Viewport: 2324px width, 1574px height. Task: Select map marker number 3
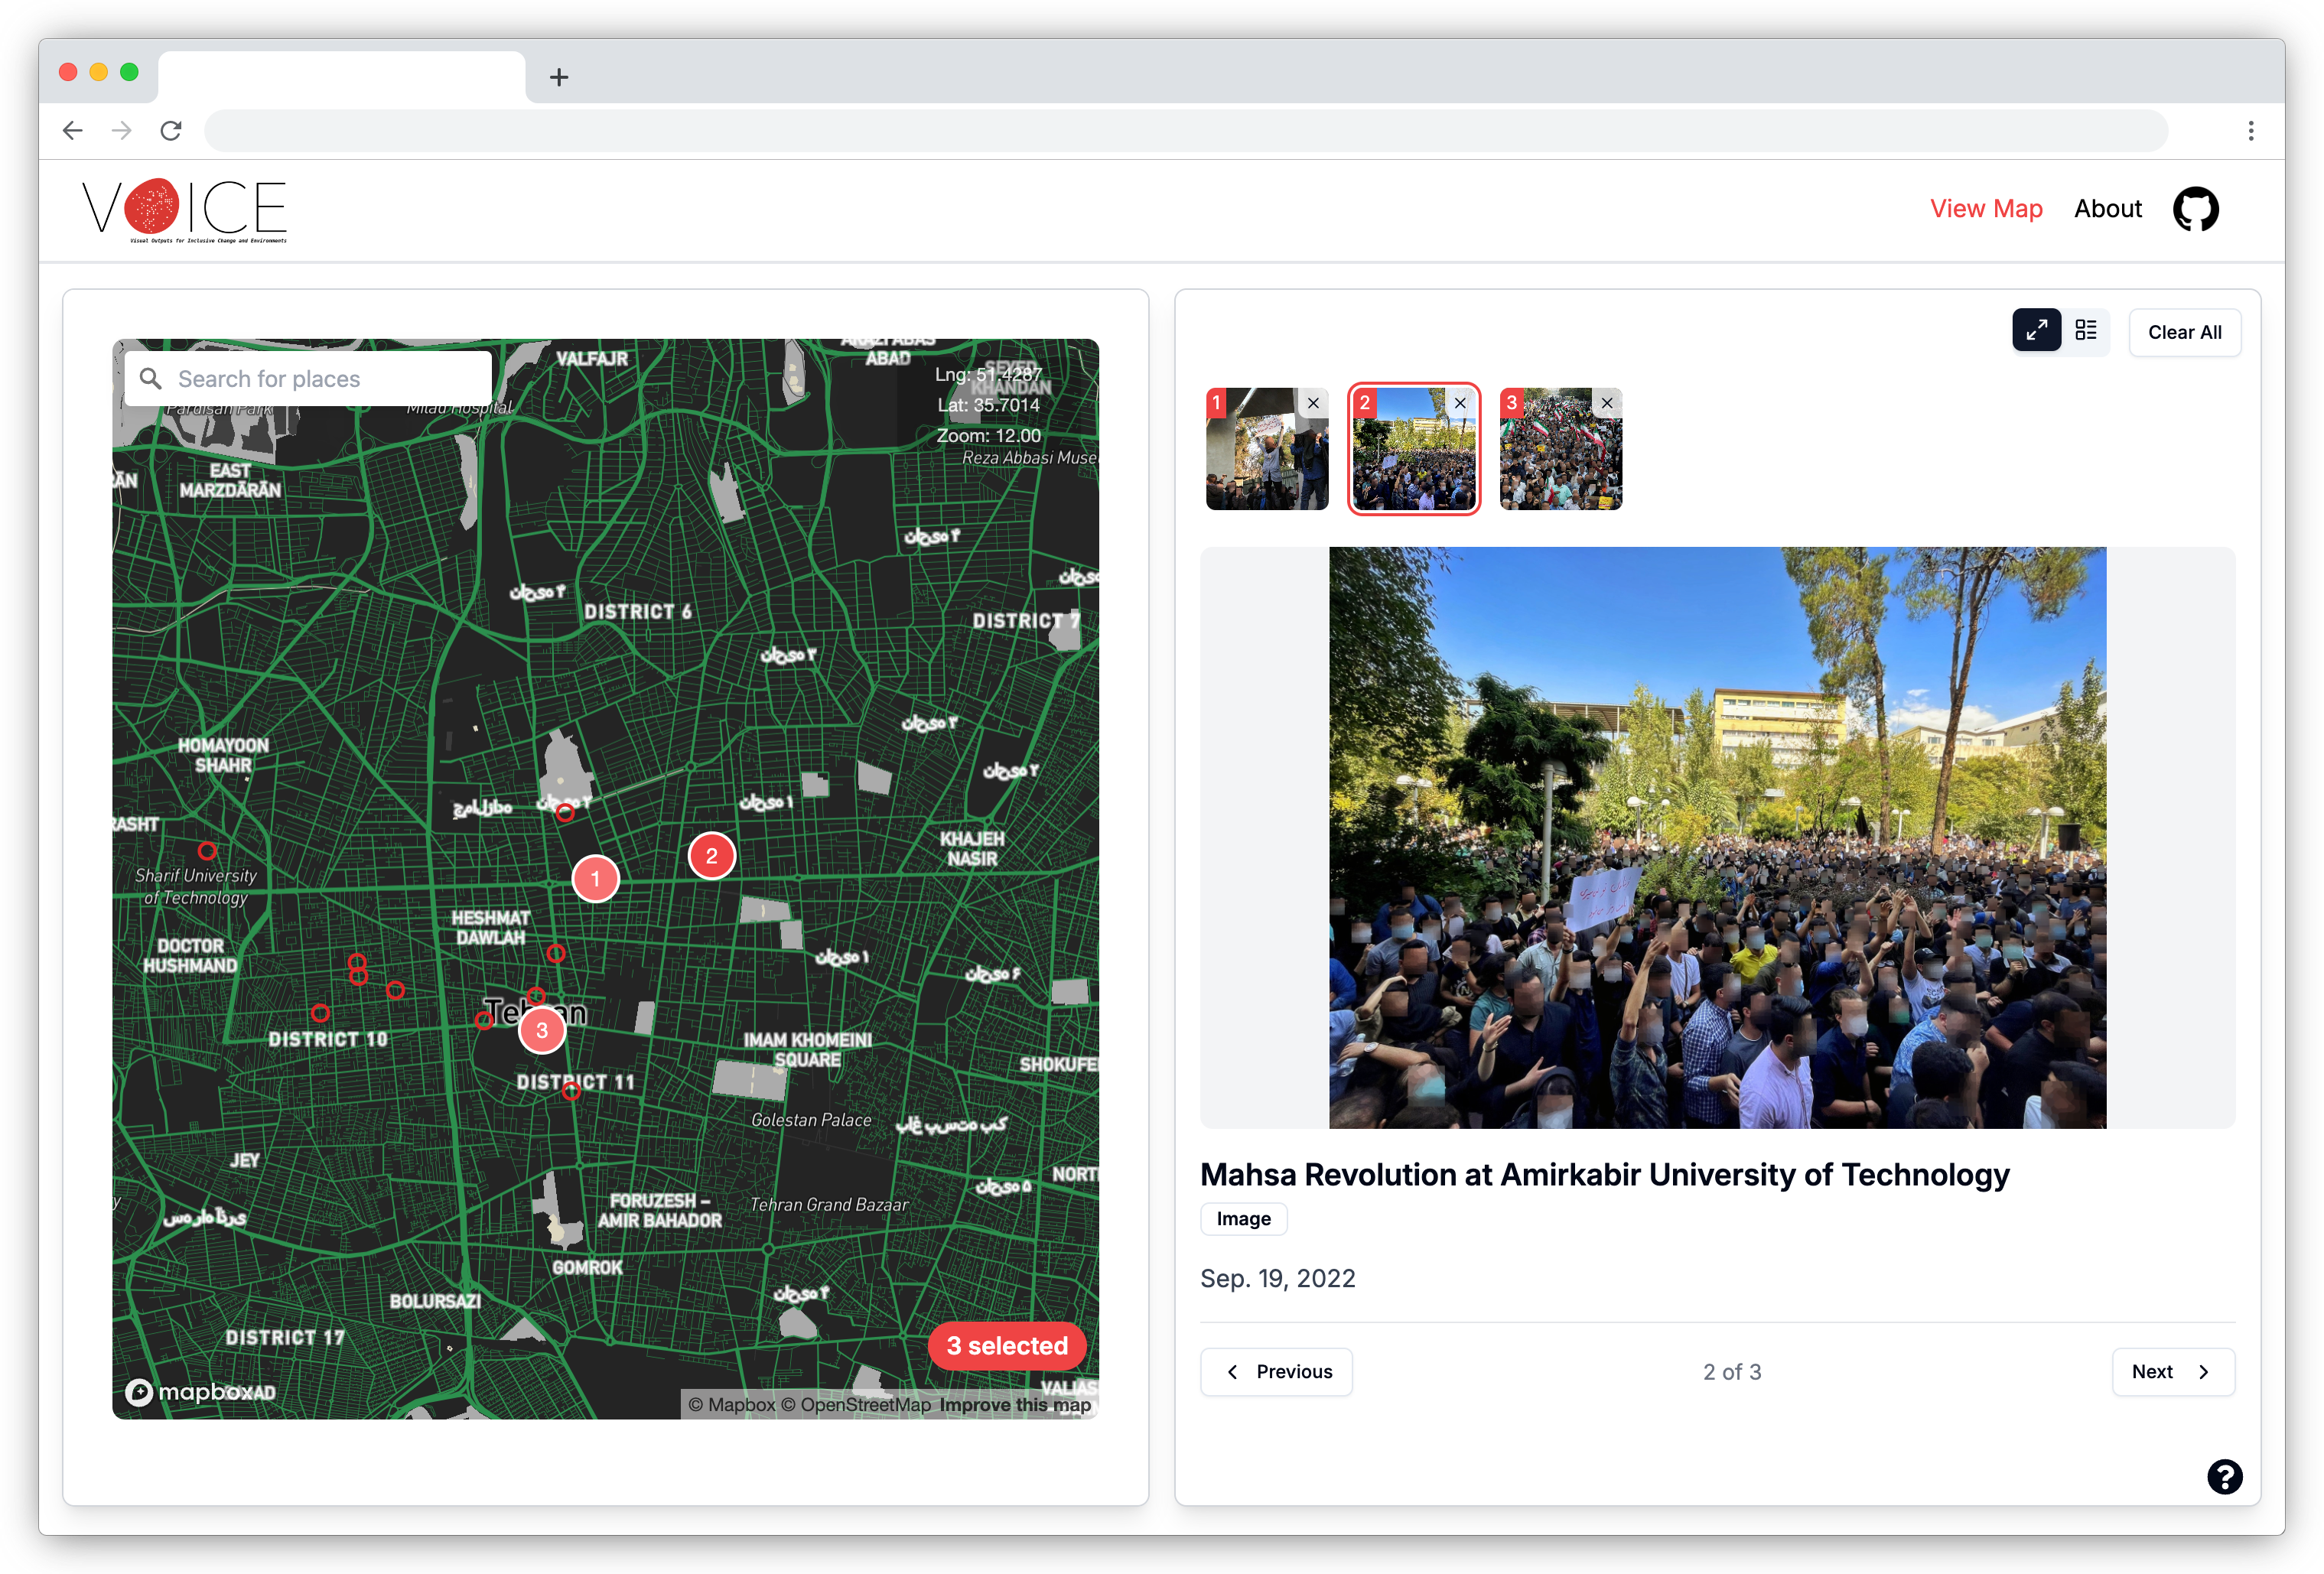542,1031
